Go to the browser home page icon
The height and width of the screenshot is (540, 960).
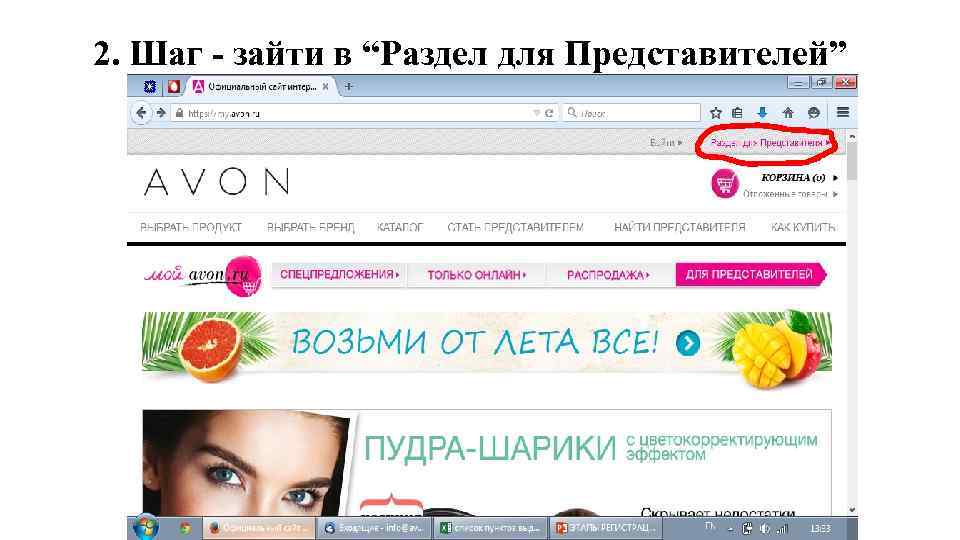788,113
